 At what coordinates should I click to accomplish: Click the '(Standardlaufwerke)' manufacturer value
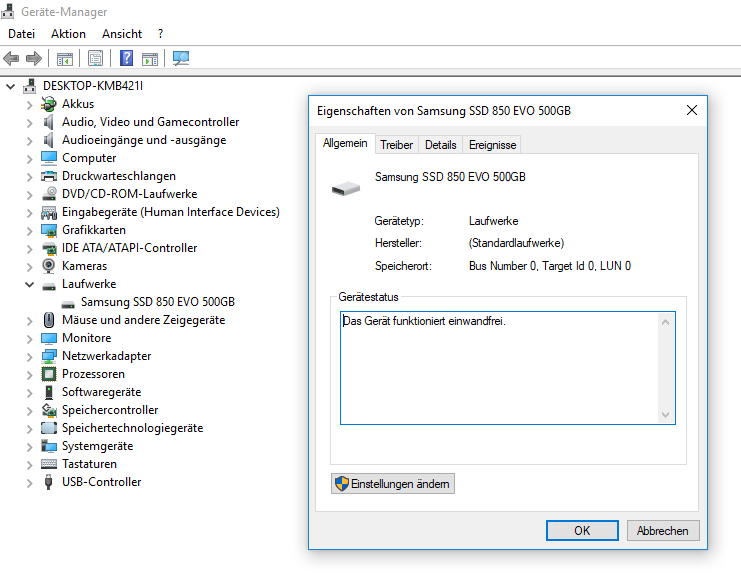coord(516,243)
